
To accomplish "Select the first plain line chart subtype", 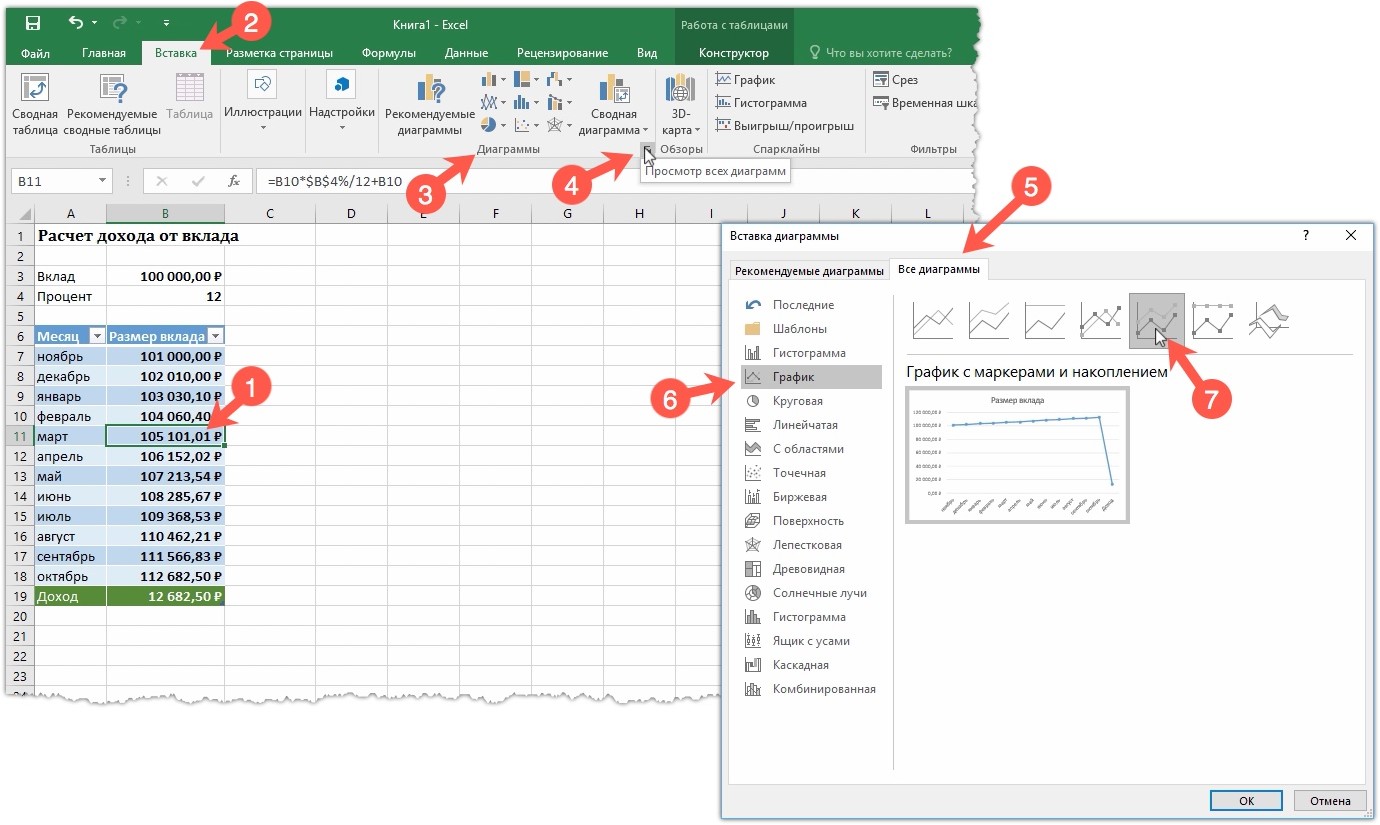I will pos(932,321).
